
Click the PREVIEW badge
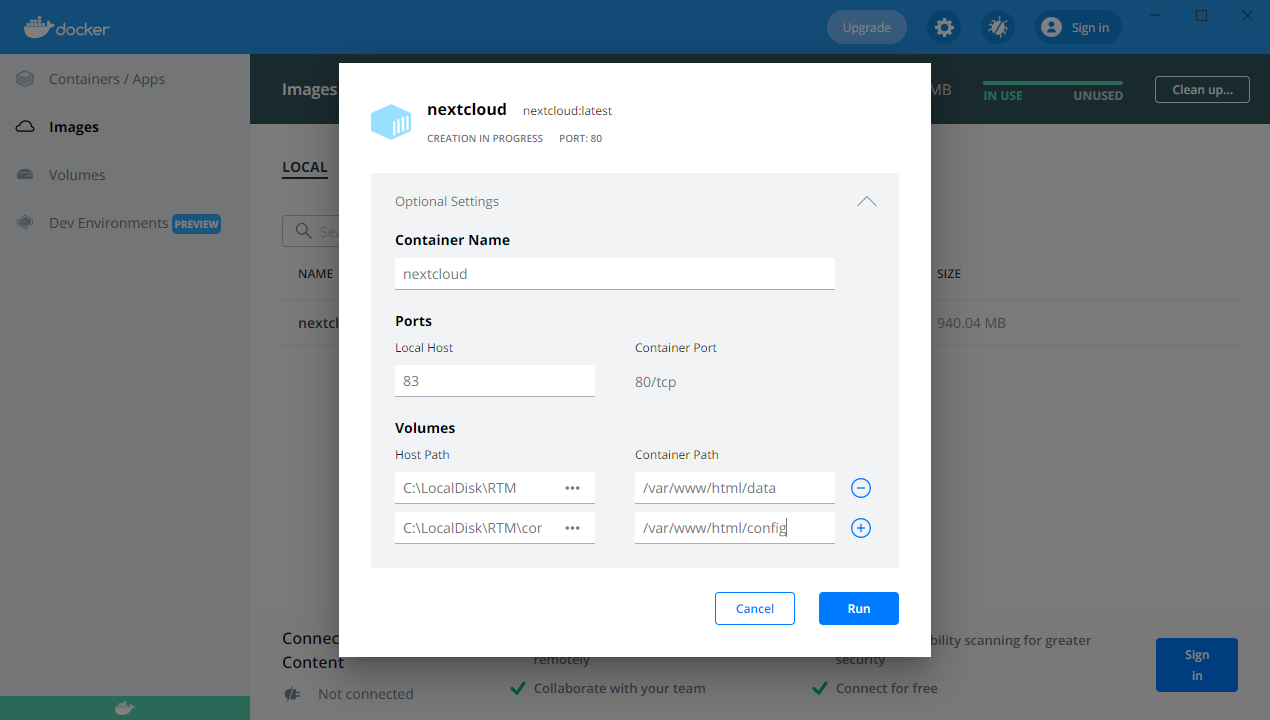(196, 224)
